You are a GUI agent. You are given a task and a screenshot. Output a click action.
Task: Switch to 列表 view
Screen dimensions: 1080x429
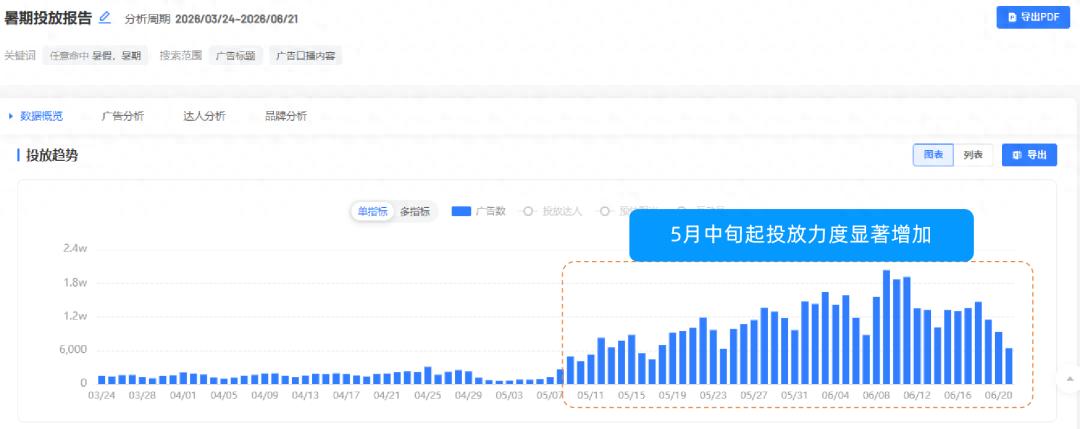[x=973, y=155]
